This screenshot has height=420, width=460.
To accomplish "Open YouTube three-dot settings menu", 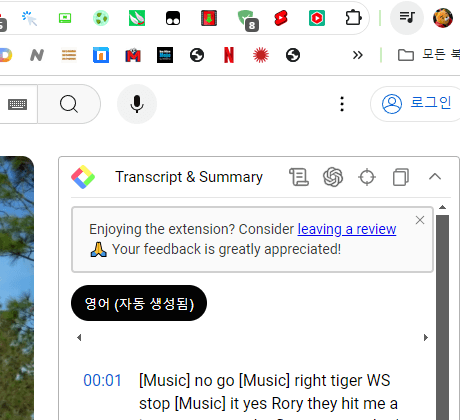I will pos(342,104).
